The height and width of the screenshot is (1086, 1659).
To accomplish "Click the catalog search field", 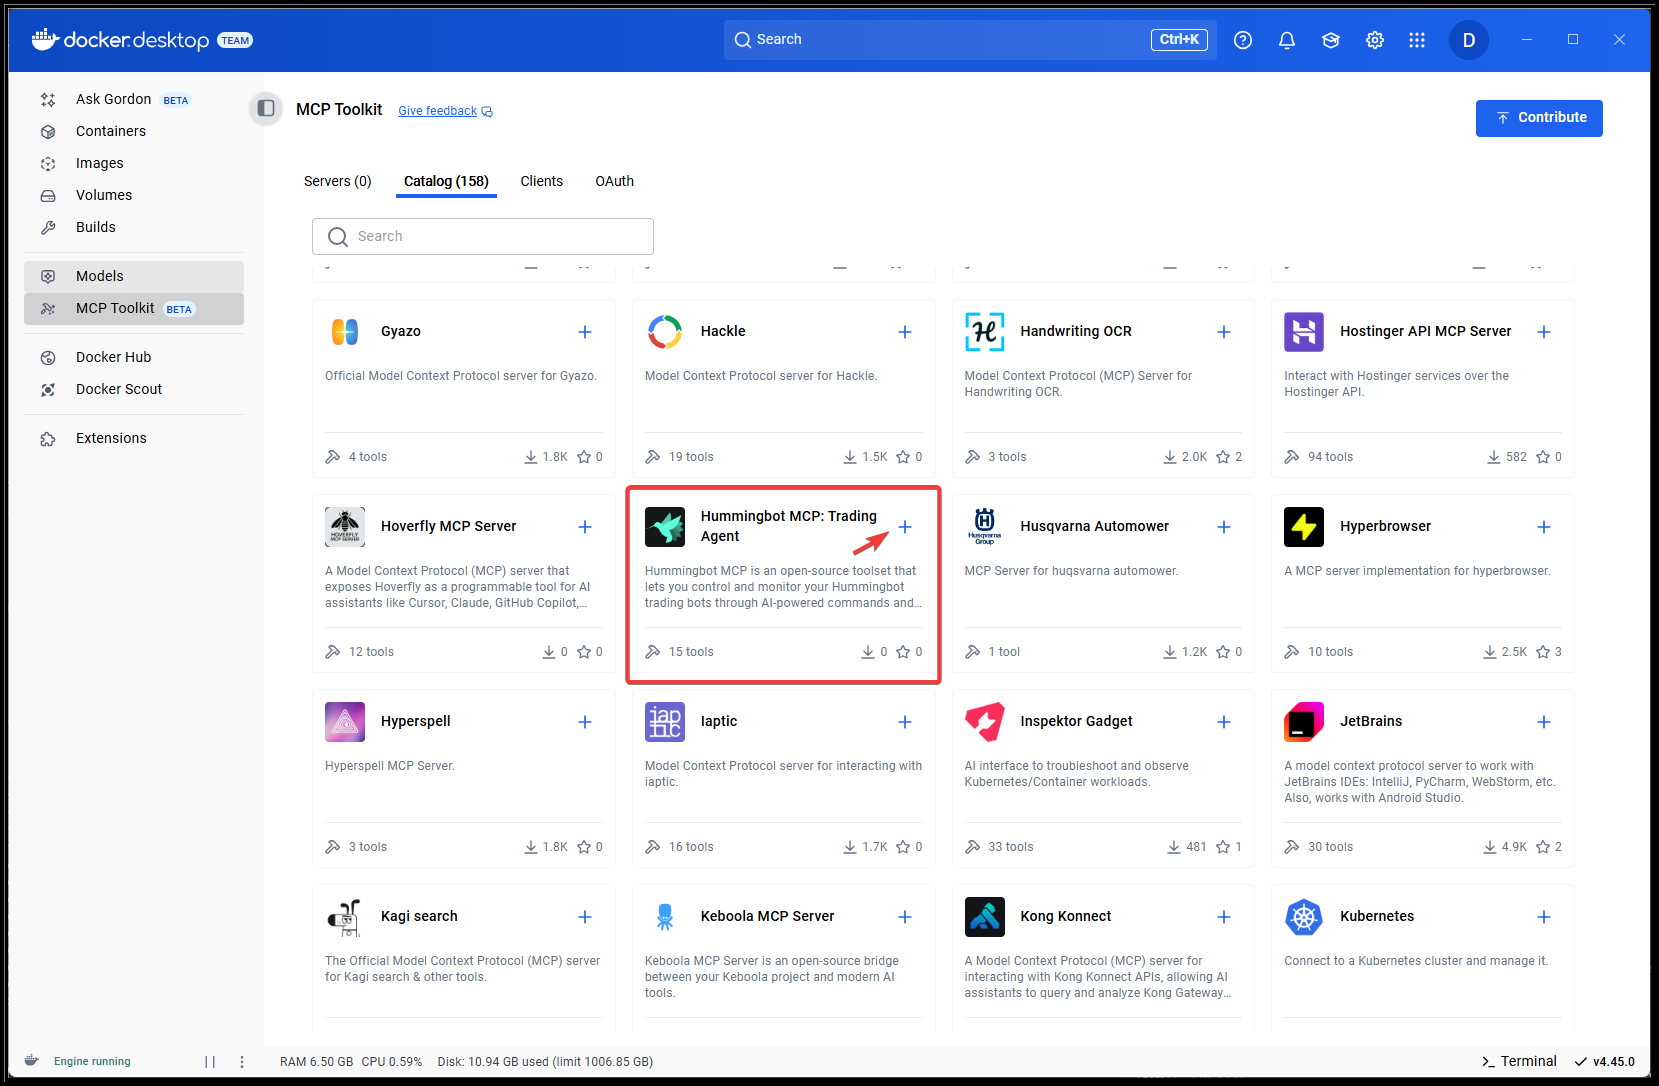I will (x=483, y=236).
